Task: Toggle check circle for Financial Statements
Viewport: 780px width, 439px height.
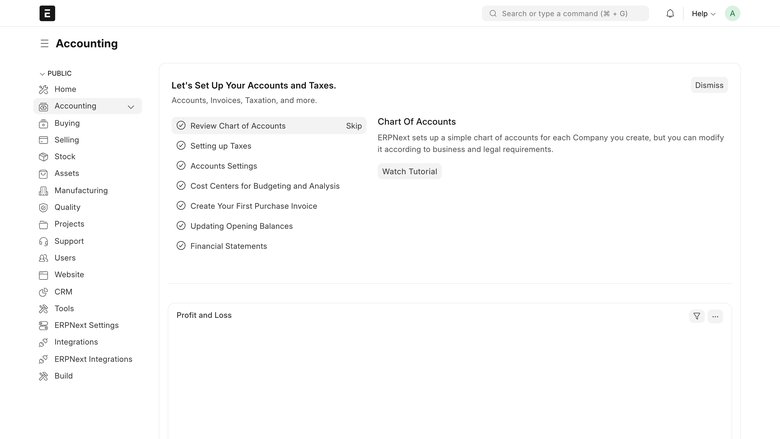Action: (181, 246)
